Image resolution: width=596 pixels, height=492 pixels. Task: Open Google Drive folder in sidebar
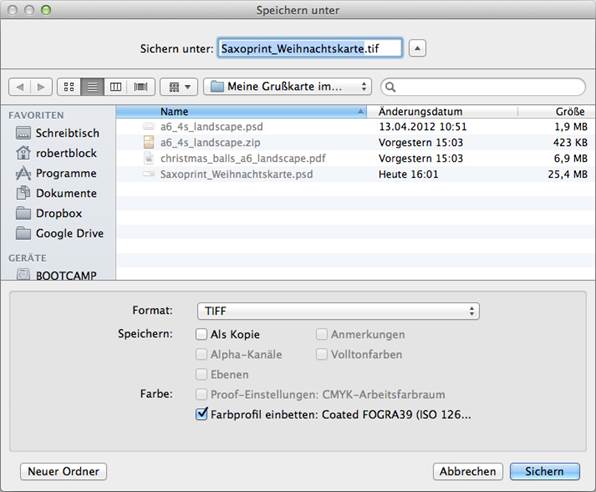point(60,233)
